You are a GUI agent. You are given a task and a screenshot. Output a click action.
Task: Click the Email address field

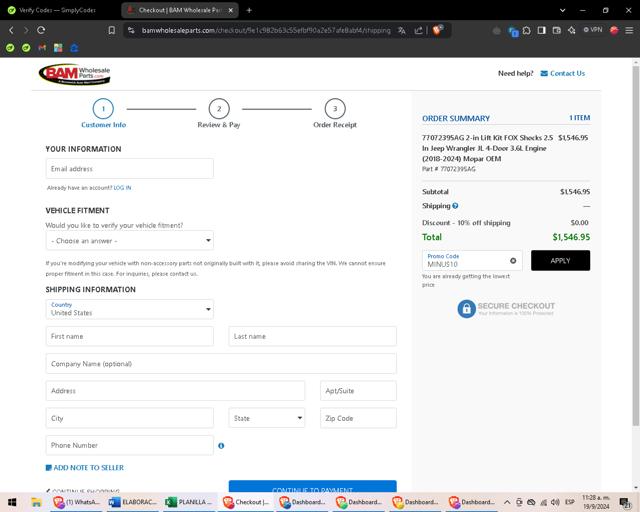coord(129,169)
